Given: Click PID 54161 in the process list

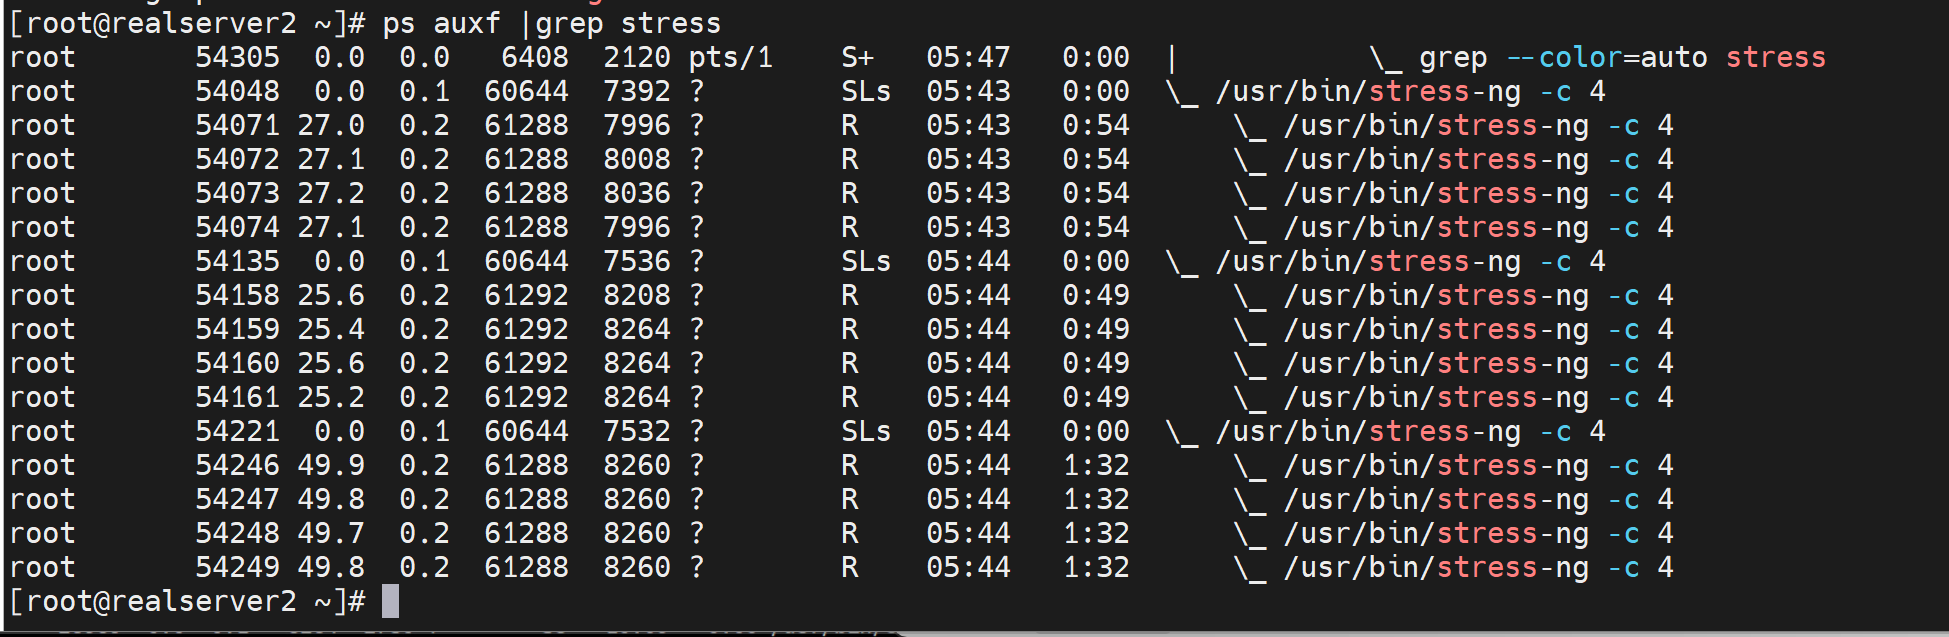Looking at the screenshot, I should point(237,397).
